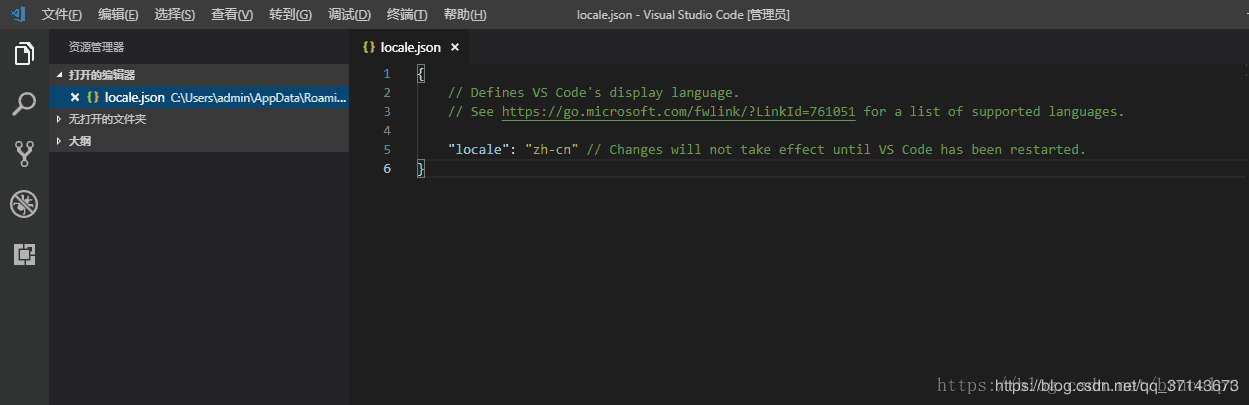Open the Source Control view icon
This screenshot has height=405, width=1249.
point(24,153)
